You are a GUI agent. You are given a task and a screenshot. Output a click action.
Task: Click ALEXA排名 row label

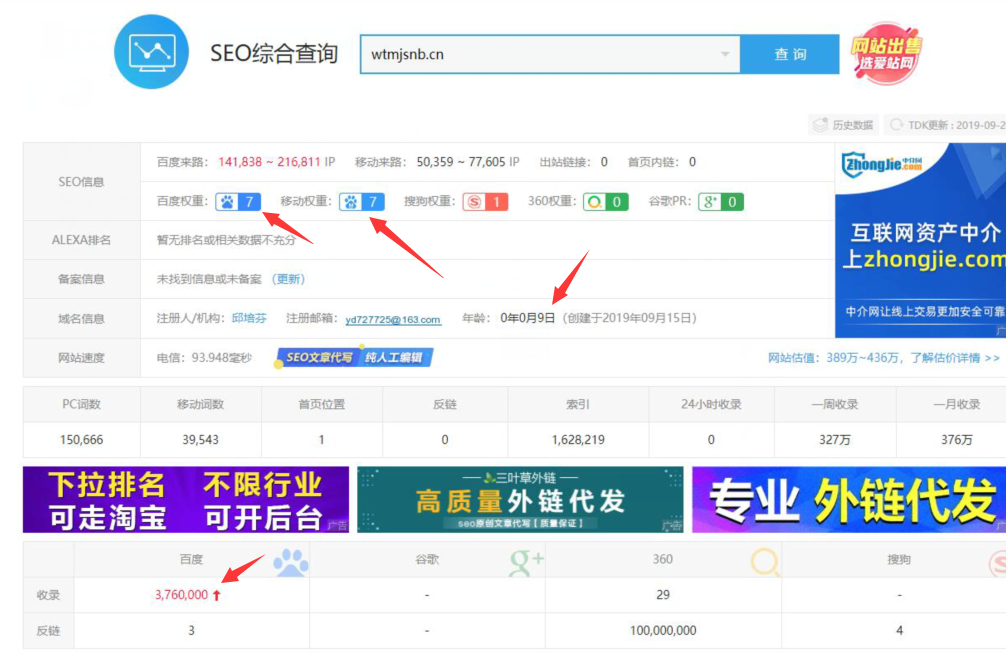pyautogui.click(x=81, y=240)
